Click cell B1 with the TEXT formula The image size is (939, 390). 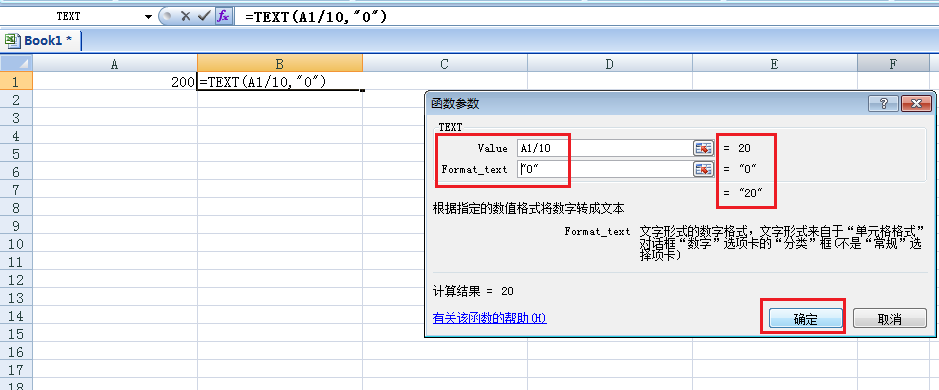coord(280,81)
